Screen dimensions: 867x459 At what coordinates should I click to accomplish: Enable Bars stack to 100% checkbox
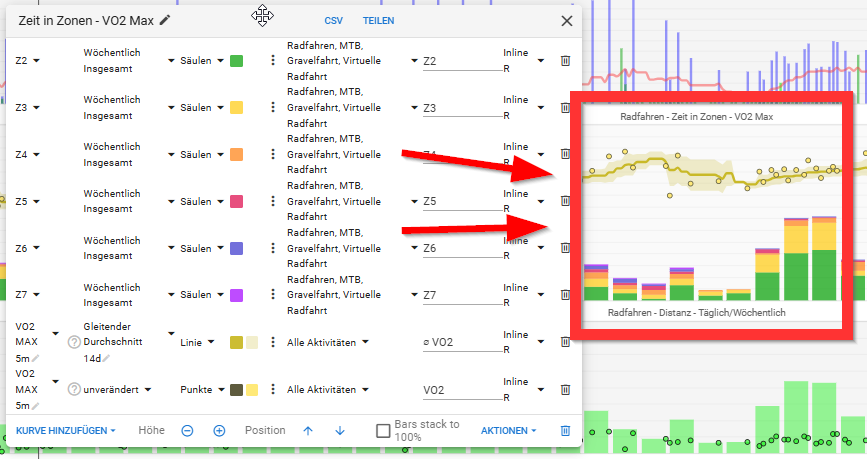tap(383, 431)
